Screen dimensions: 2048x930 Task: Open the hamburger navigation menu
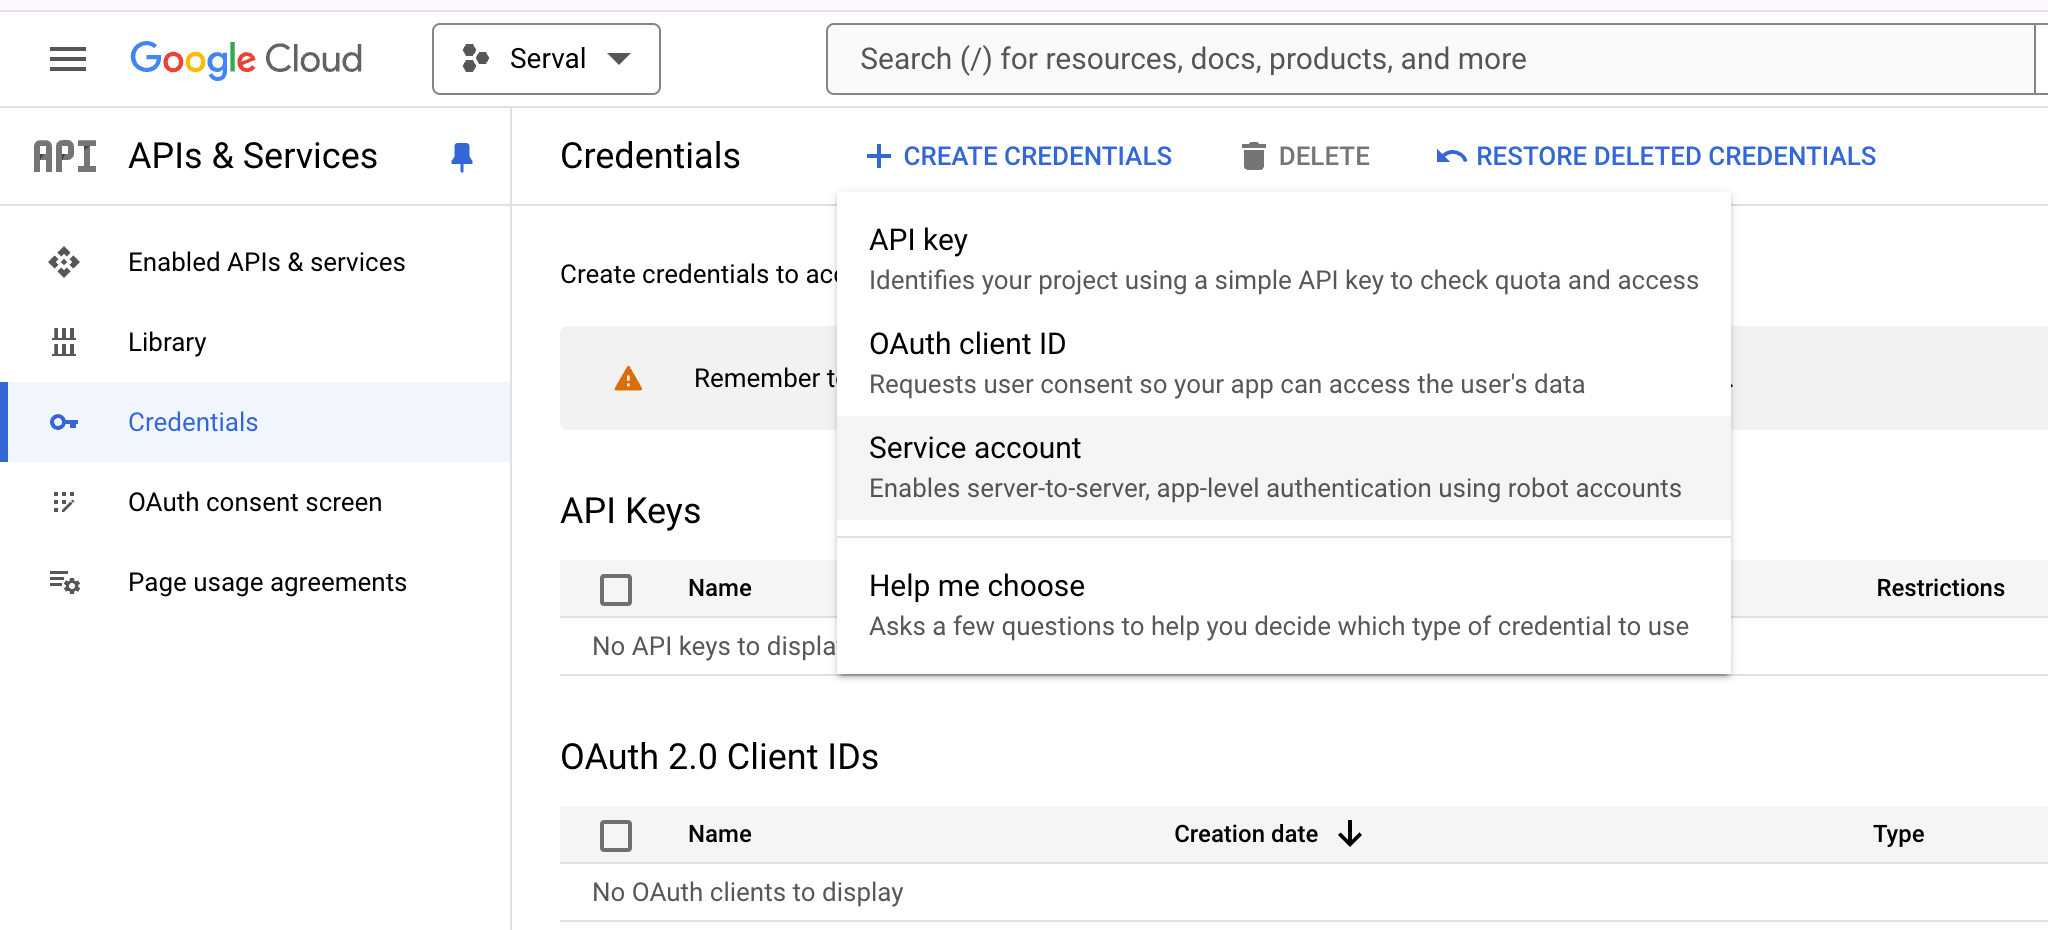point(68,59)
